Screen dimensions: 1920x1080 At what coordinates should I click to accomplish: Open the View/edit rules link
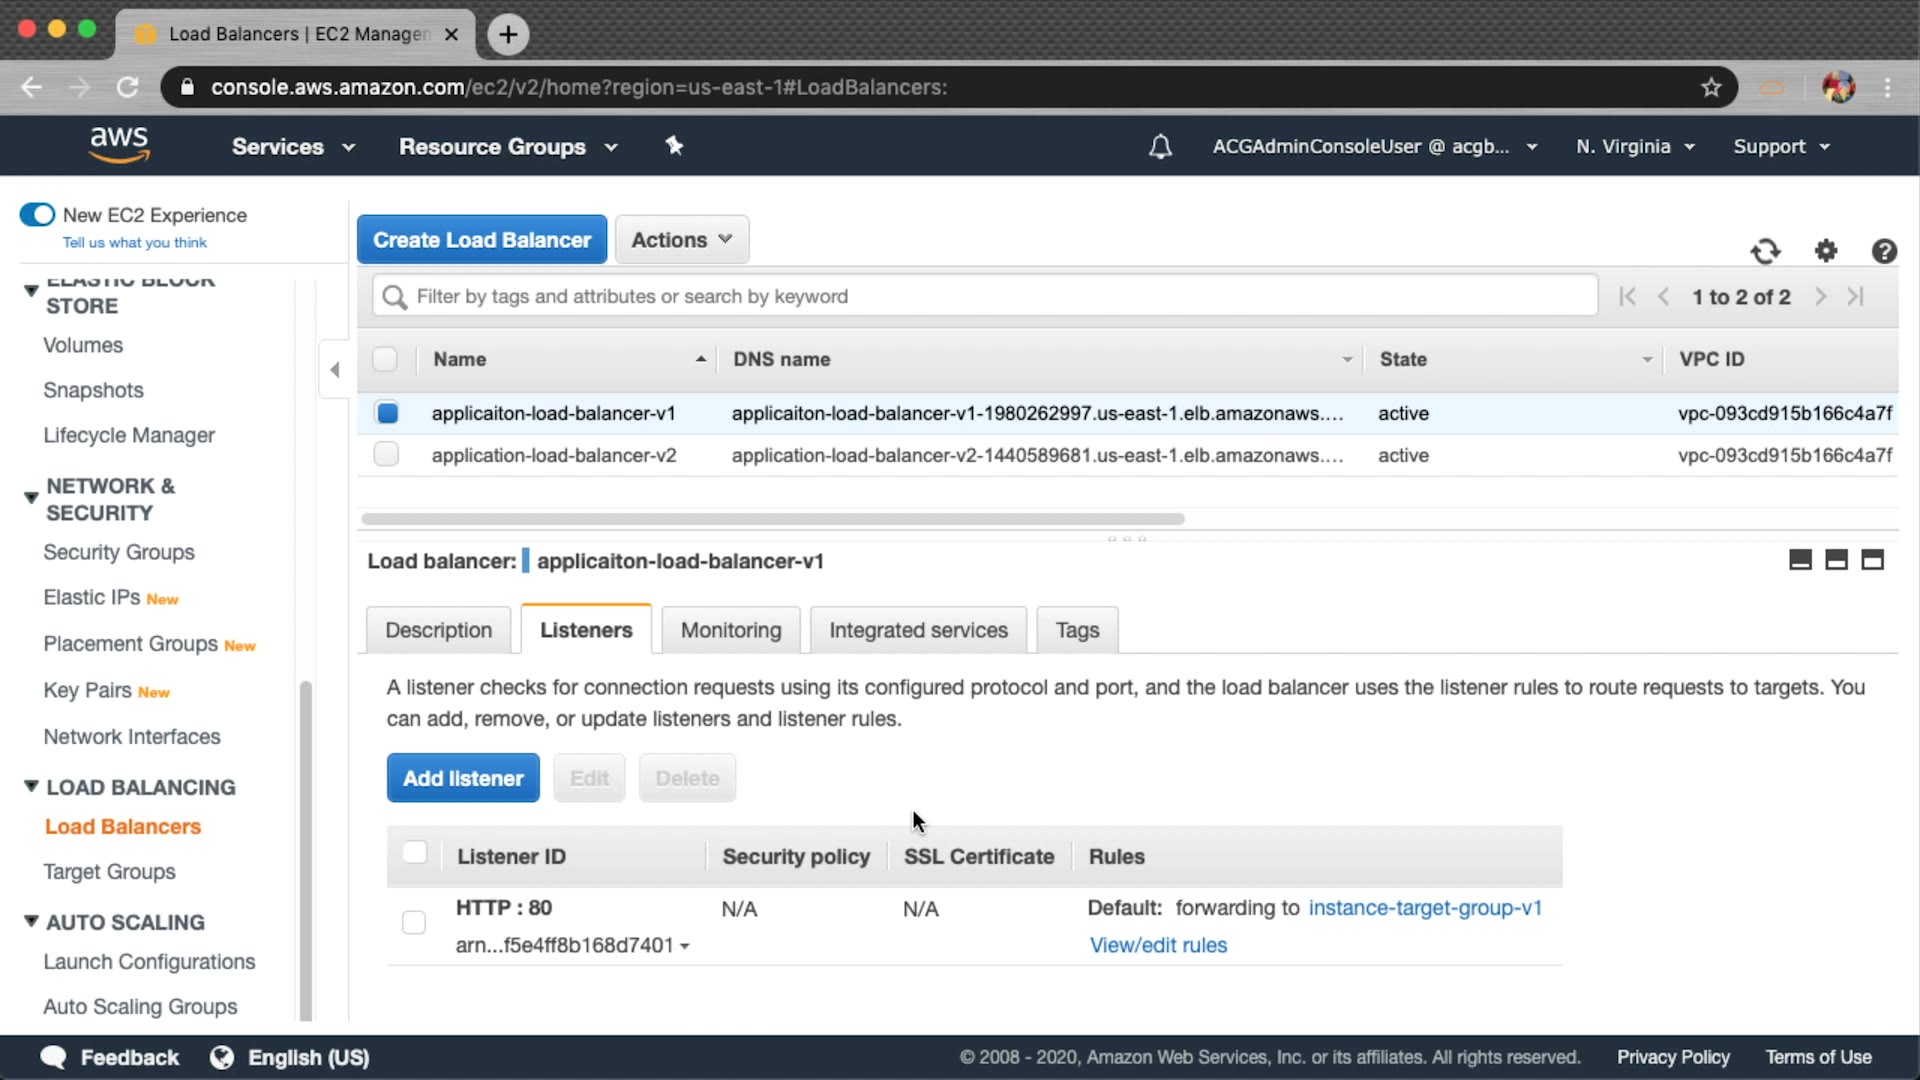pos(1158,945)
